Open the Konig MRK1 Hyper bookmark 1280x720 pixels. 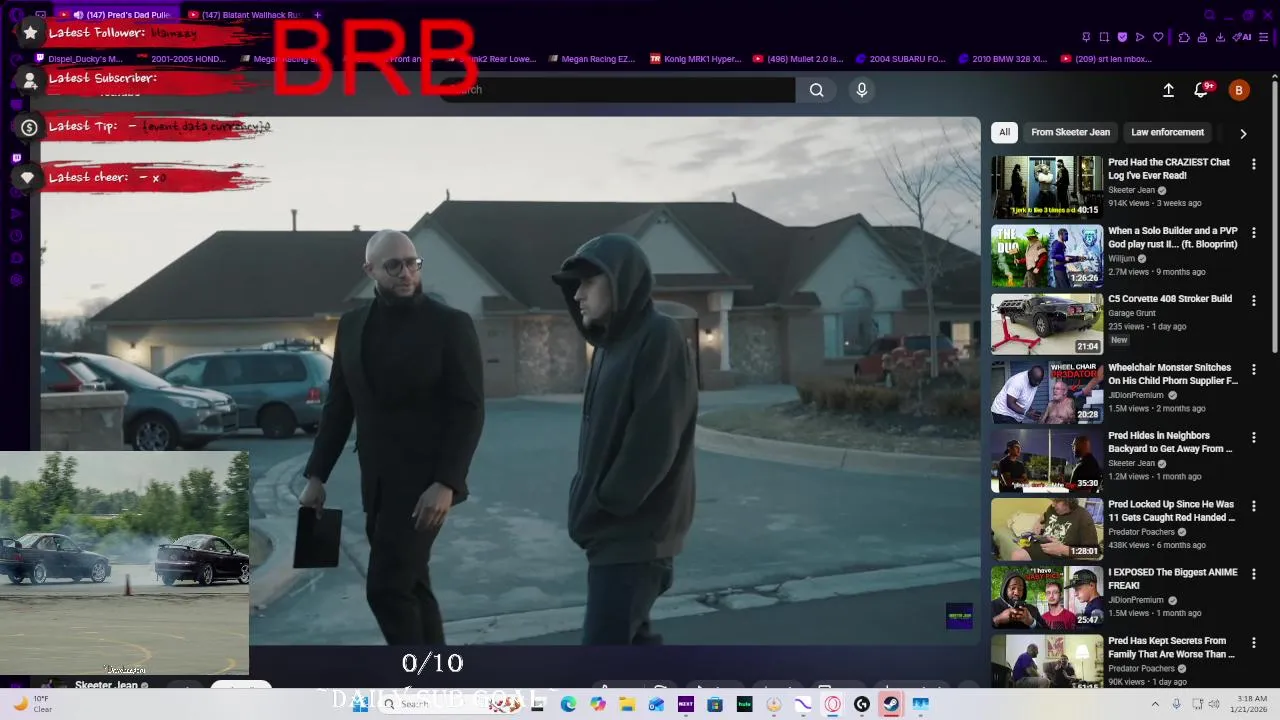tap(696, 59)
